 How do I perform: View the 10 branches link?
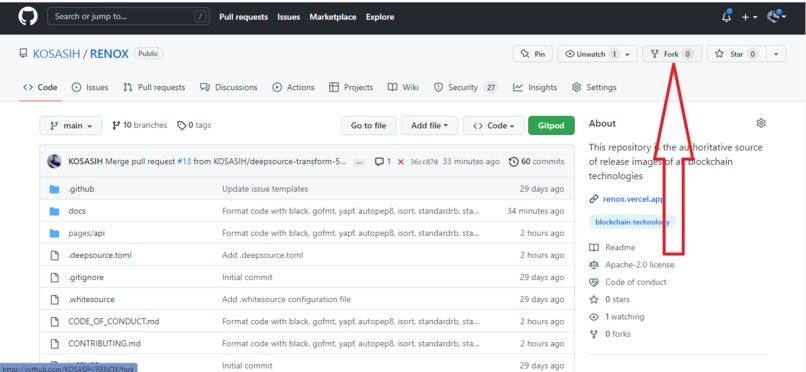click(x=139, y=125)
